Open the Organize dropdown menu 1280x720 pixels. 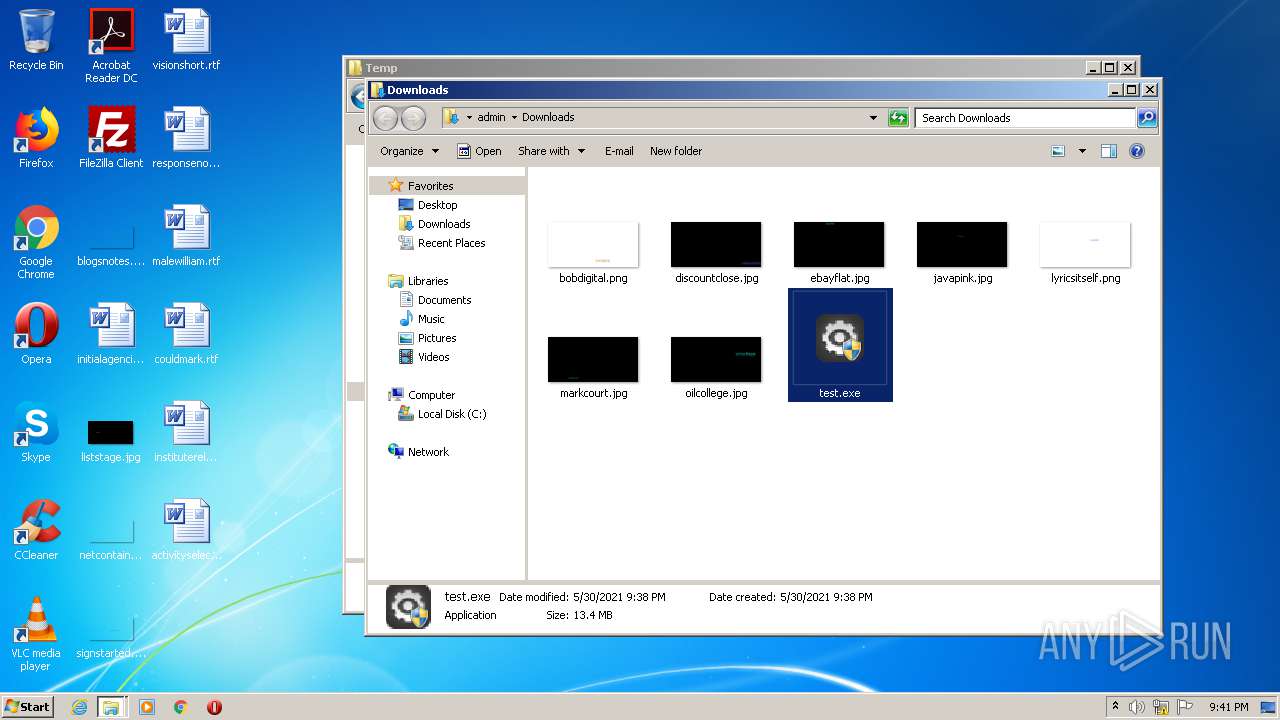(x=409, y=151)
